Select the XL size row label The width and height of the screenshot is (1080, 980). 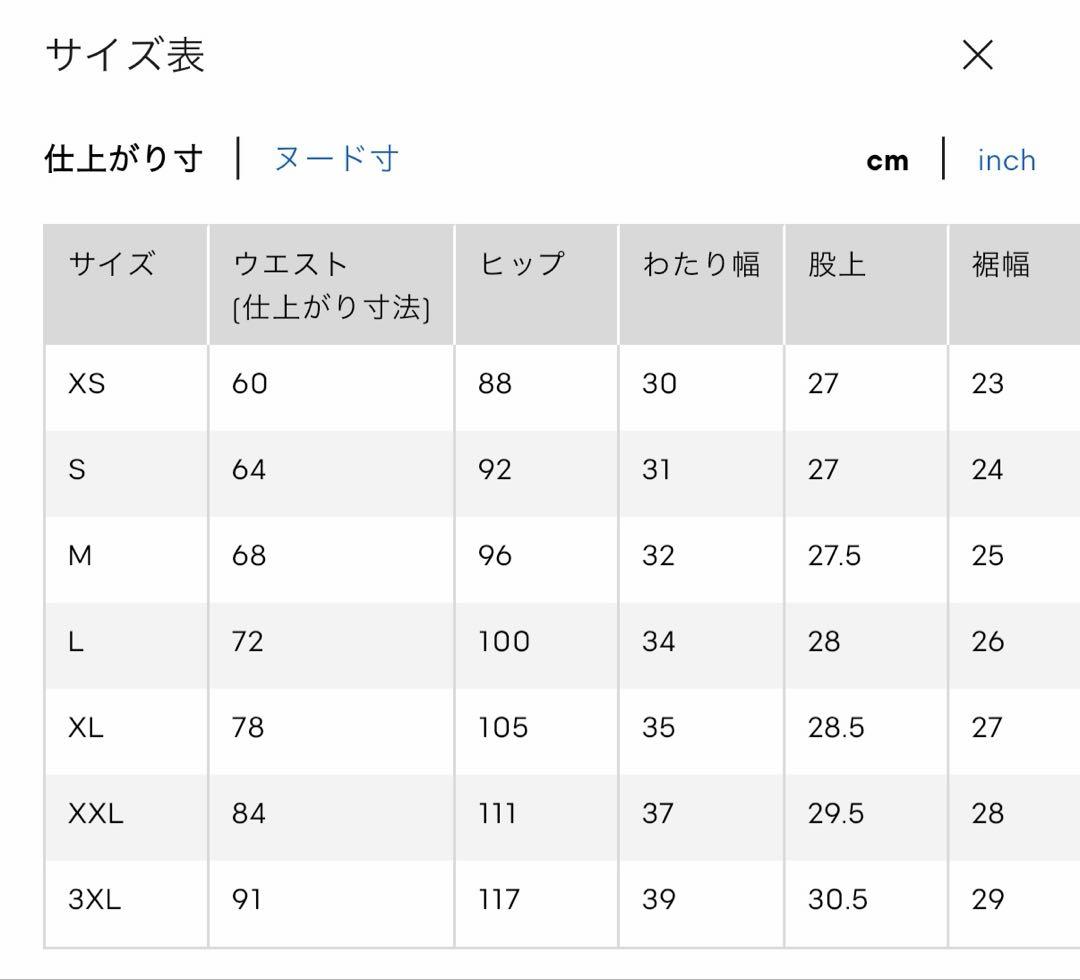point(86,727)
